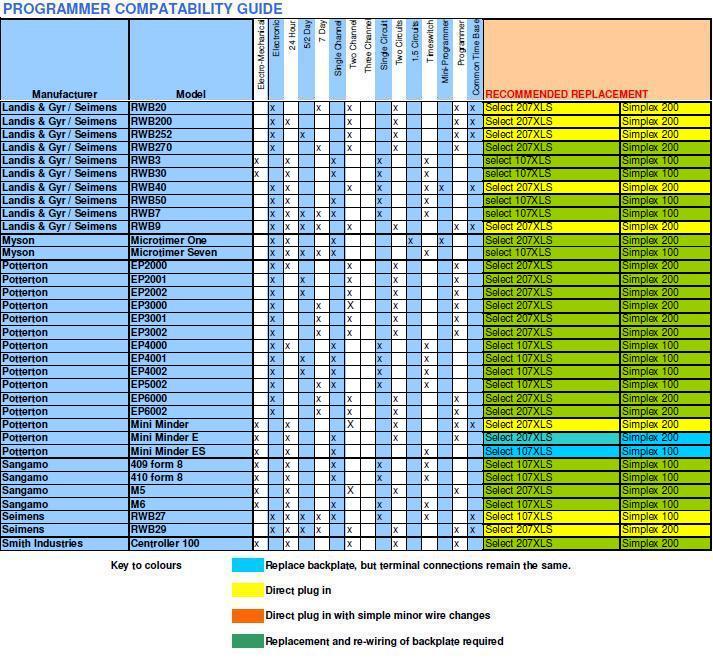This screenshot has width=713, height=664.
Task: Select the RWB252 model cell
Action: [151, 134]
